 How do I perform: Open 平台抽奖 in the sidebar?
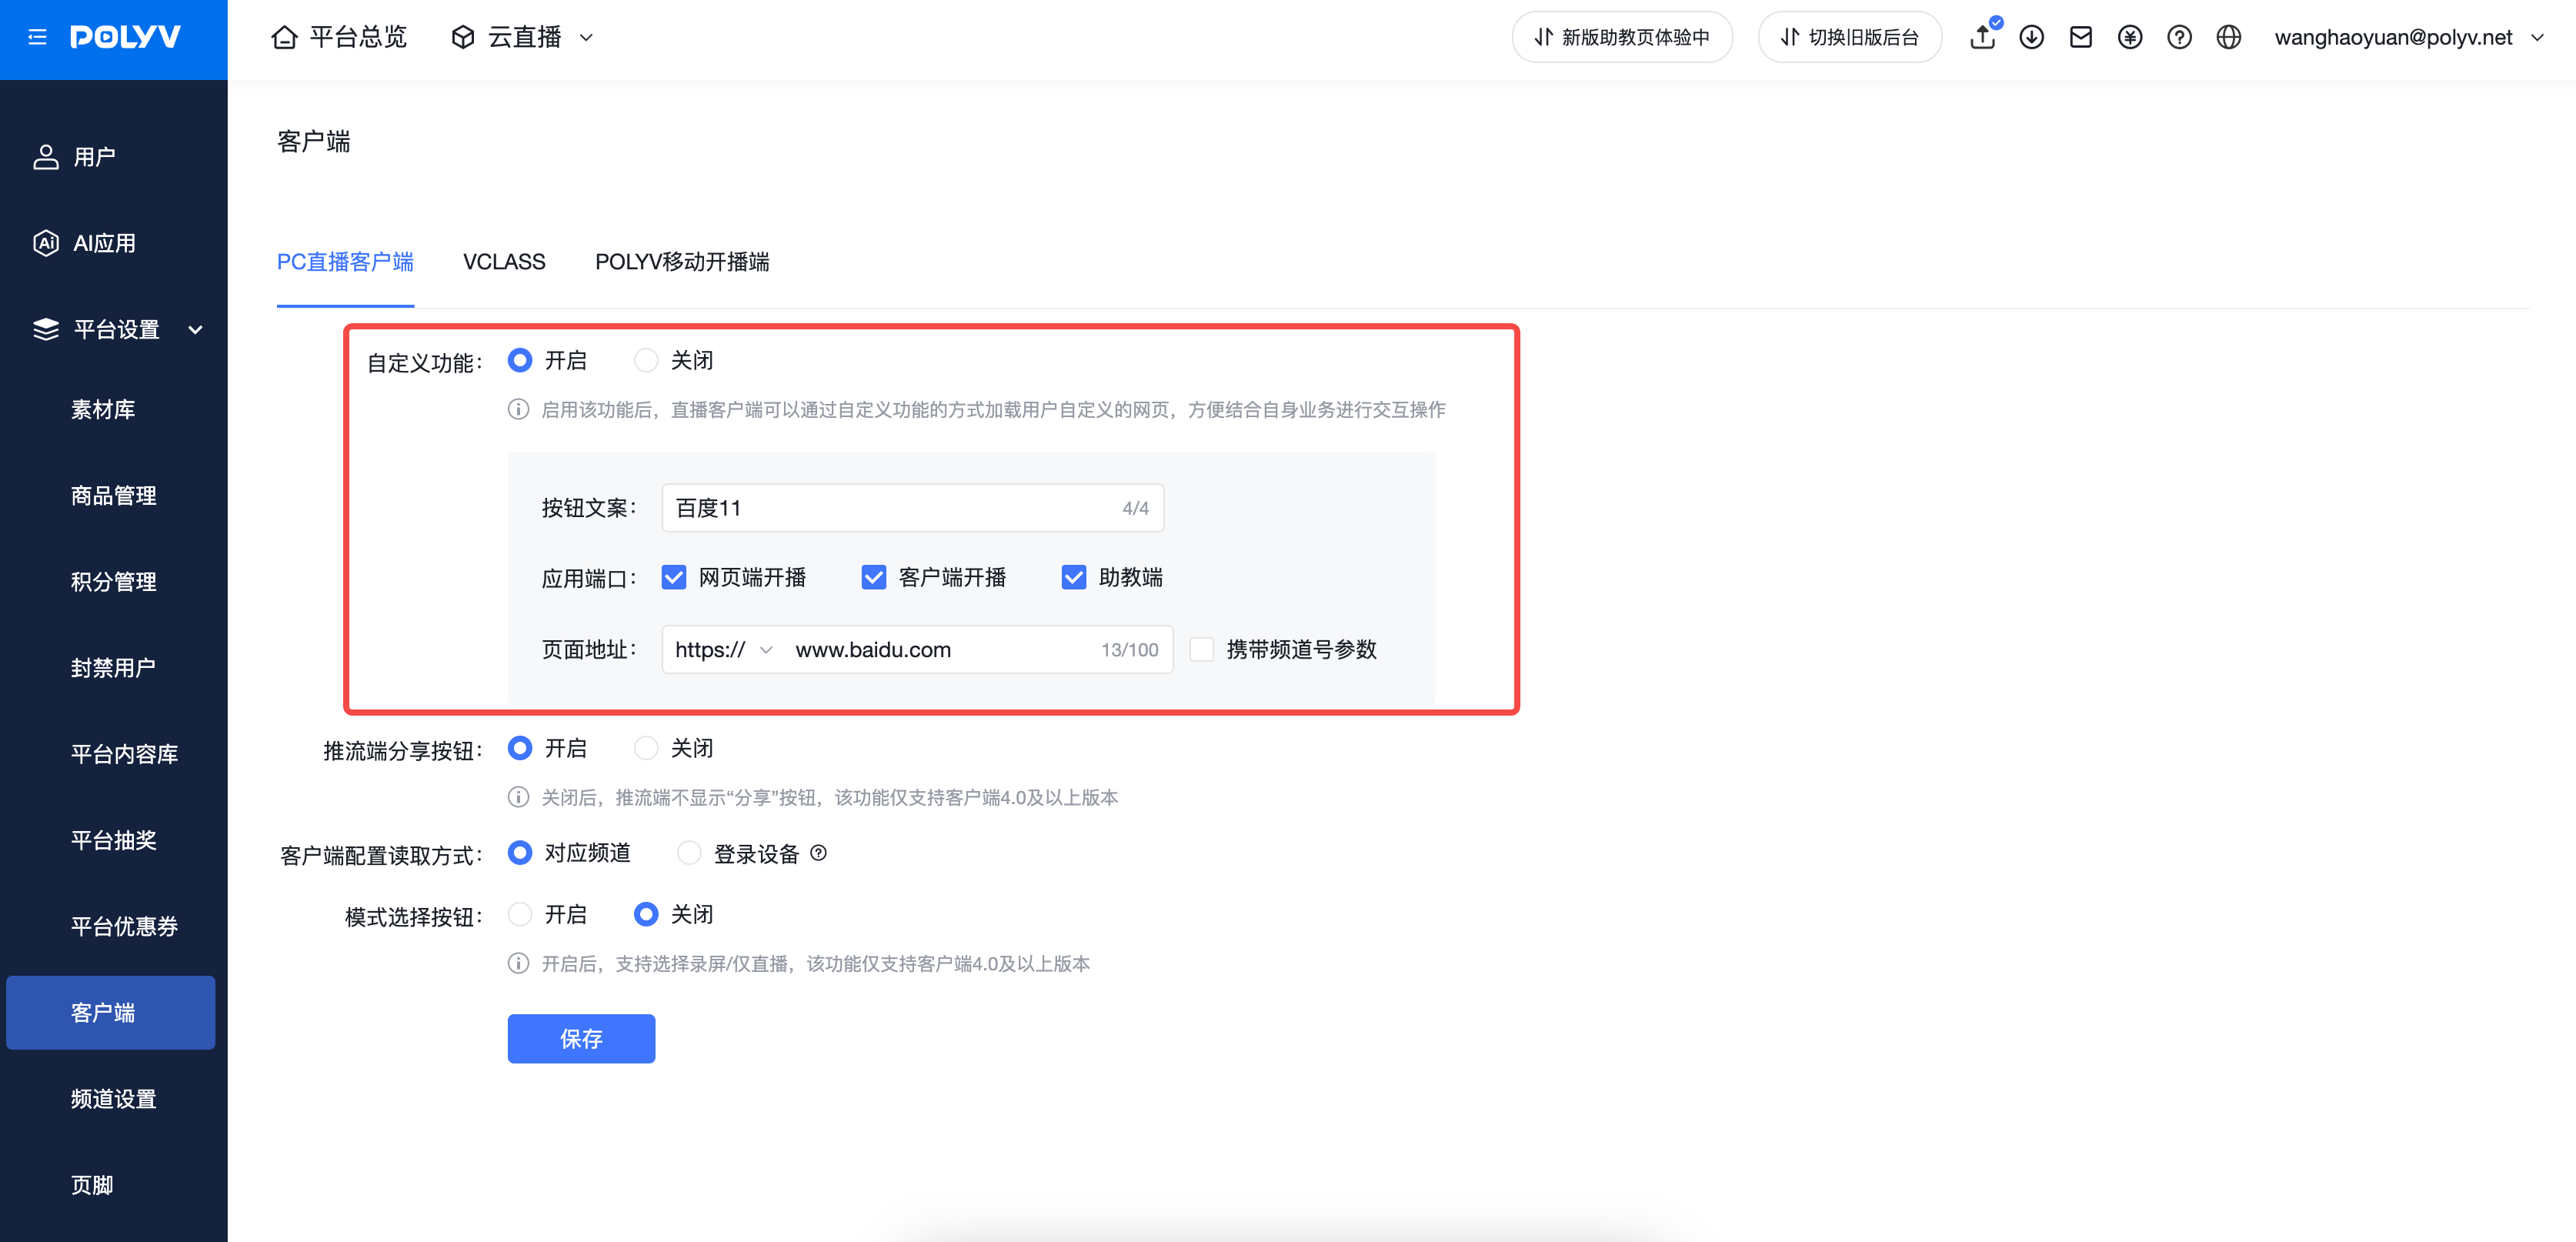(112, 839)
